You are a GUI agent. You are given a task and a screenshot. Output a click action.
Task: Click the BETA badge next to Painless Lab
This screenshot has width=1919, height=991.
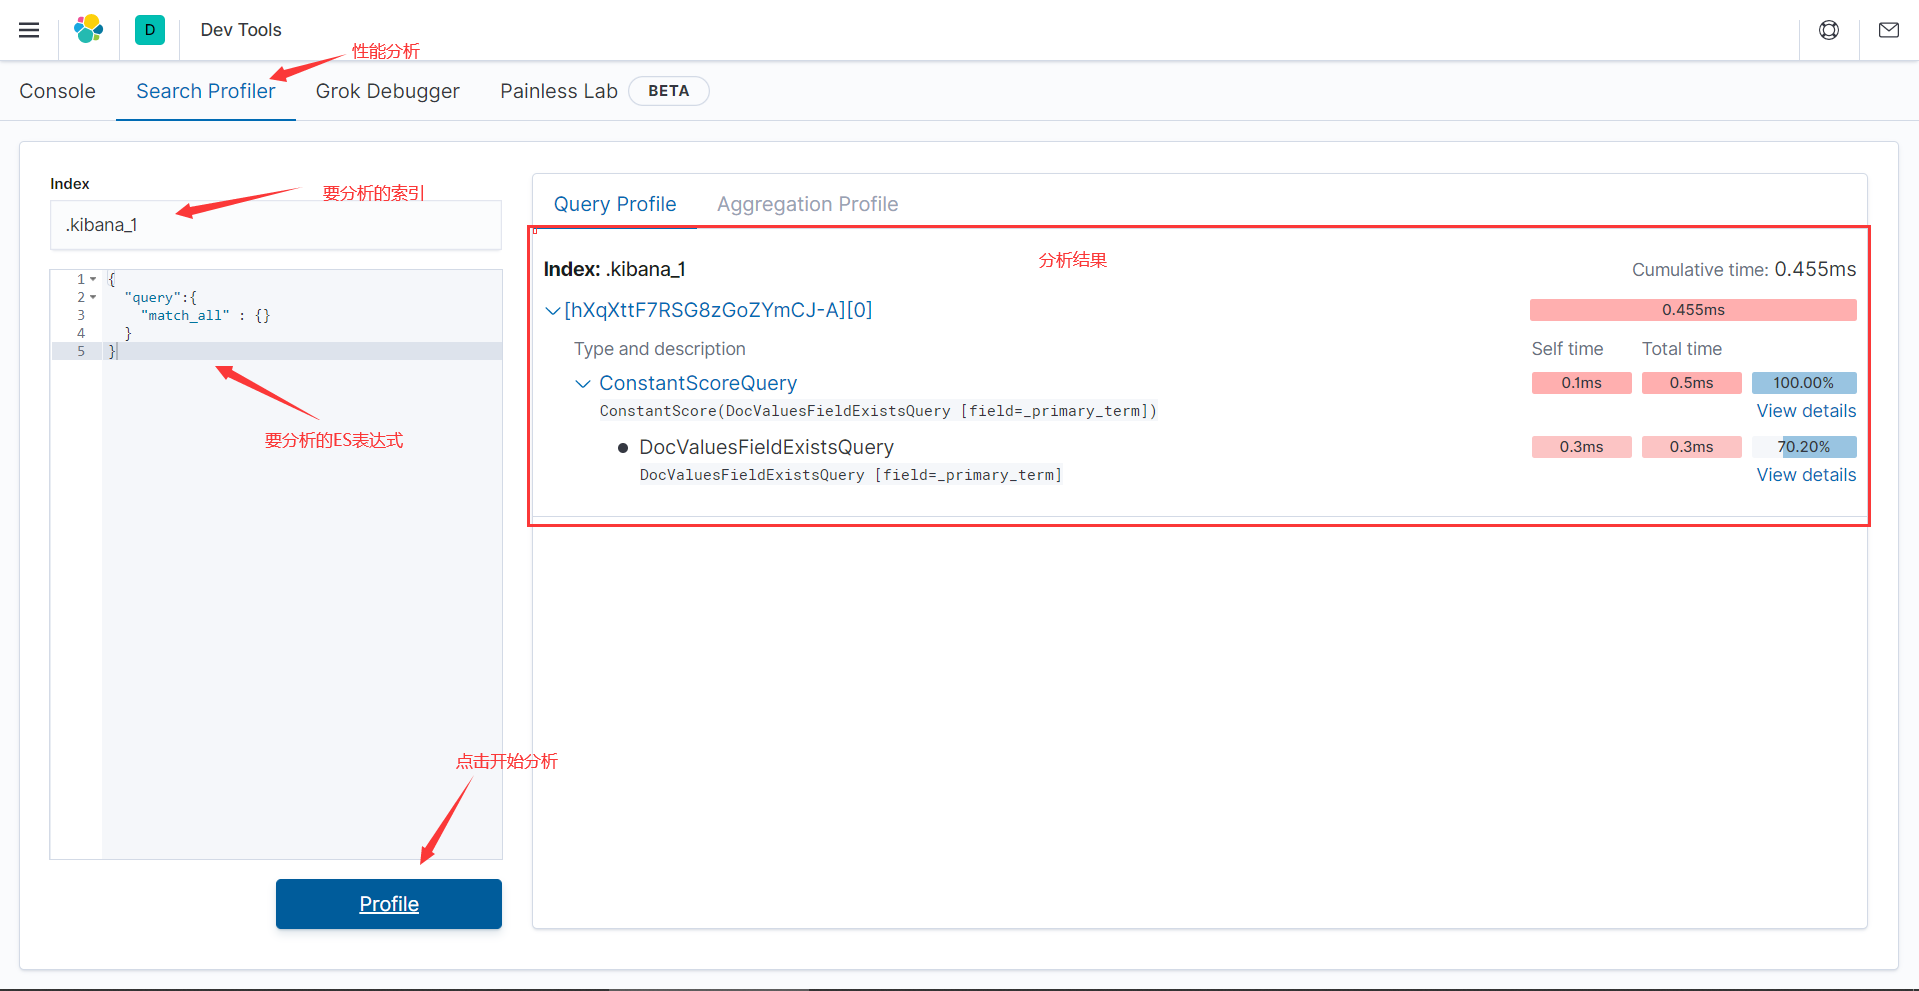click(x=668, y=90)
